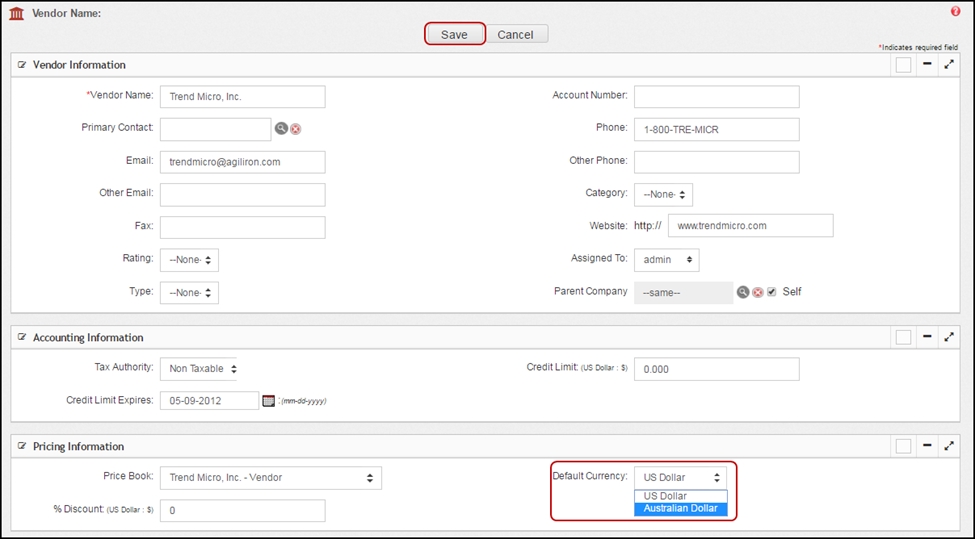975x539 pixels.
Task: Open the Default Currency dropdown
Action: click(680, 477)
